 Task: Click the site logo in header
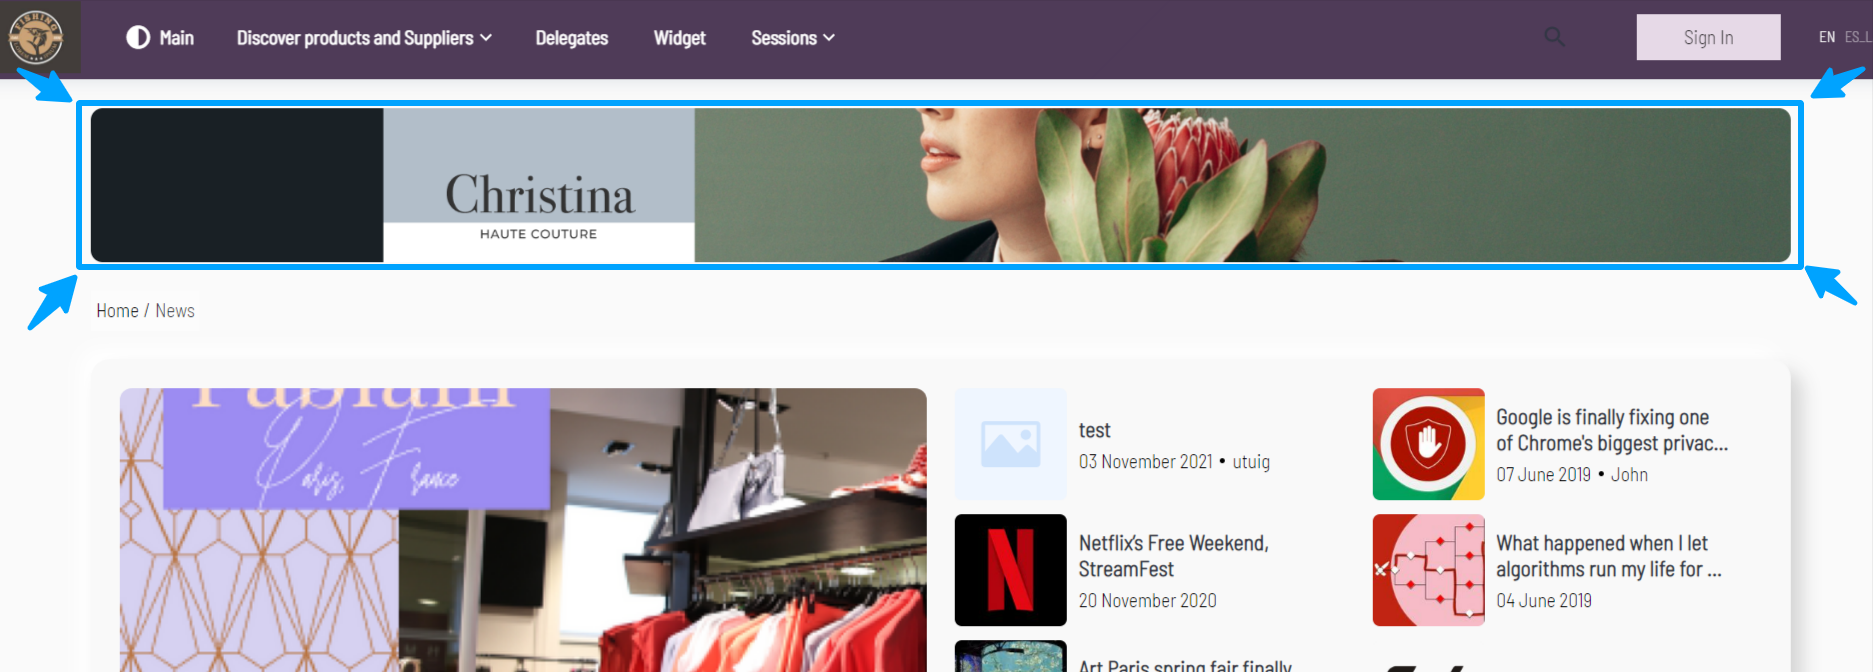click(x=36, y=38)
